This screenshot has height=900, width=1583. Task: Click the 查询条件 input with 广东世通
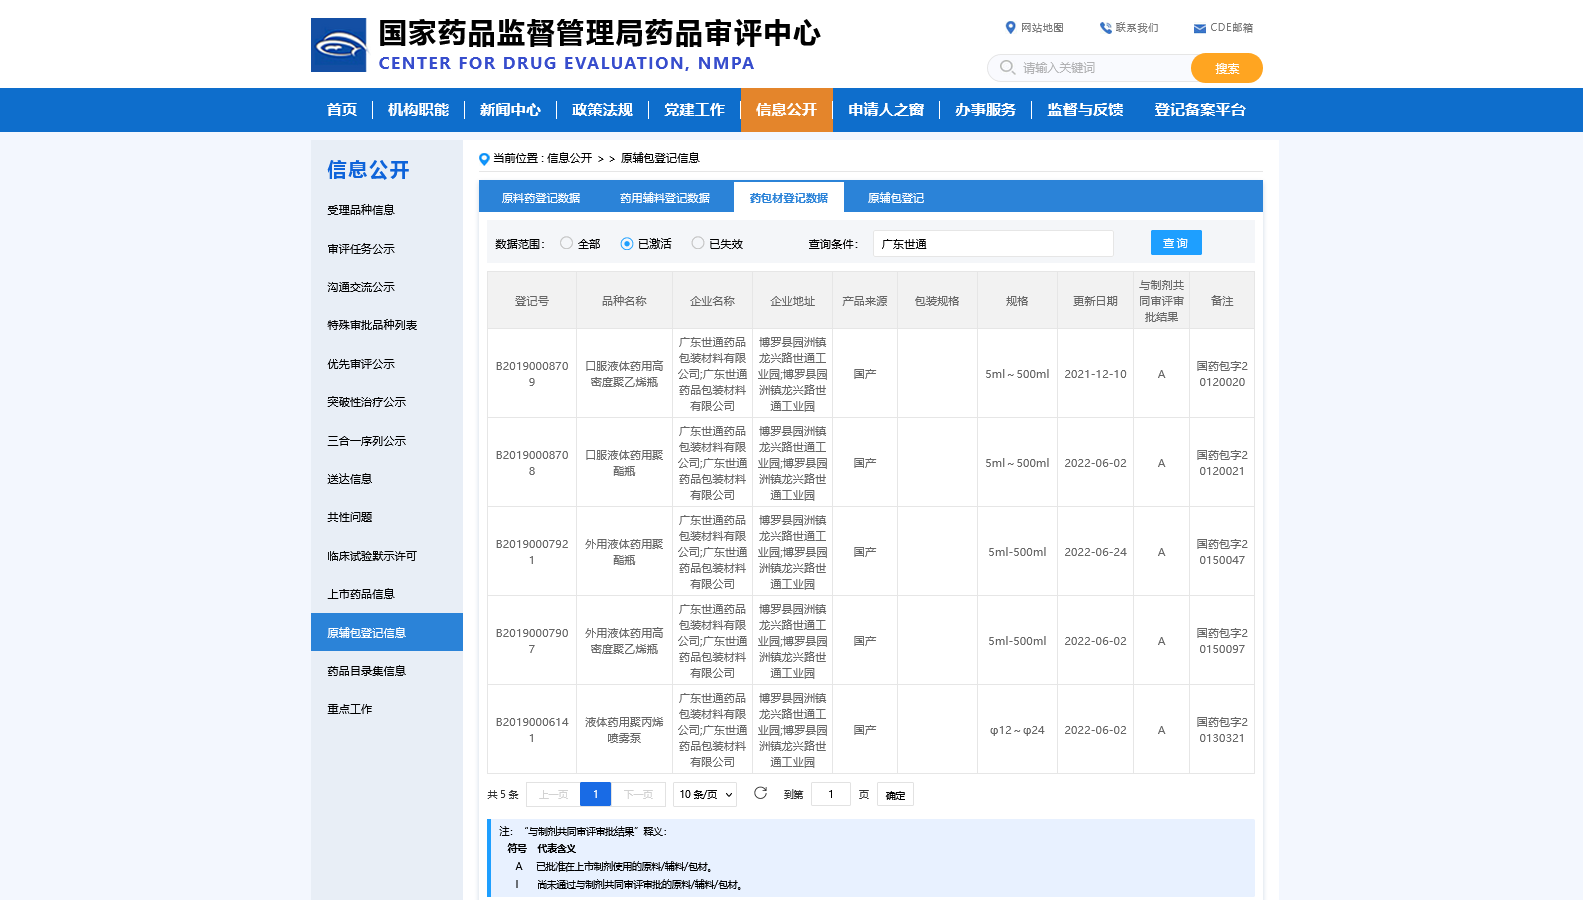993,243
